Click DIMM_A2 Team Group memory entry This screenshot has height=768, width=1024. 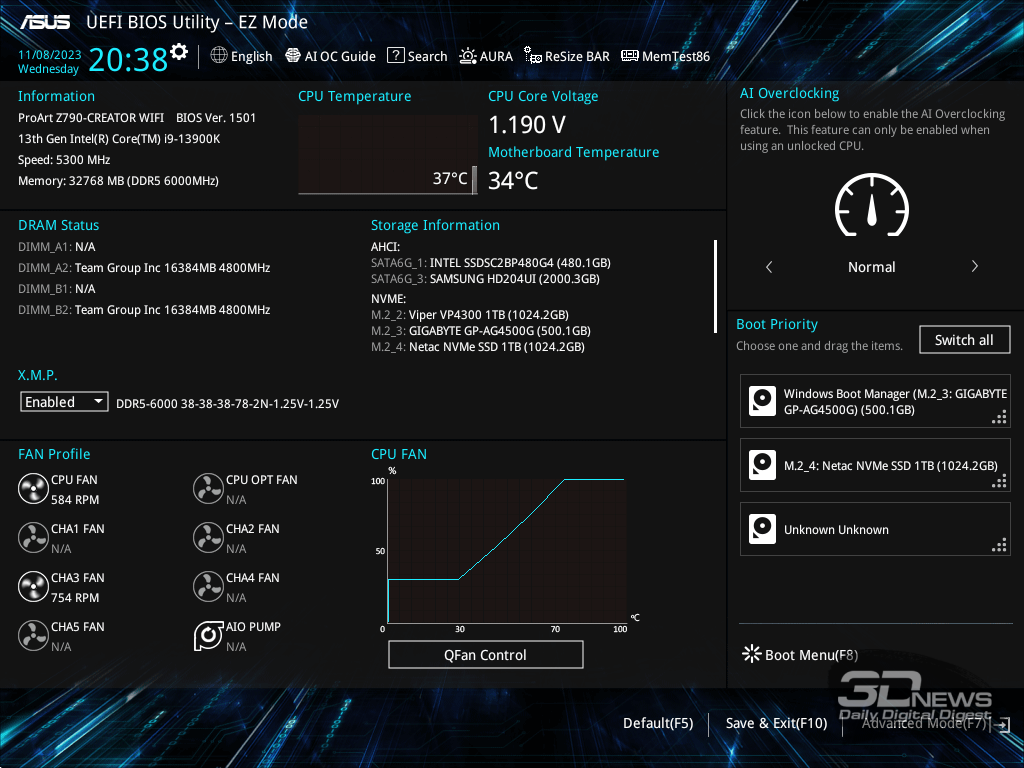point(144,268)
